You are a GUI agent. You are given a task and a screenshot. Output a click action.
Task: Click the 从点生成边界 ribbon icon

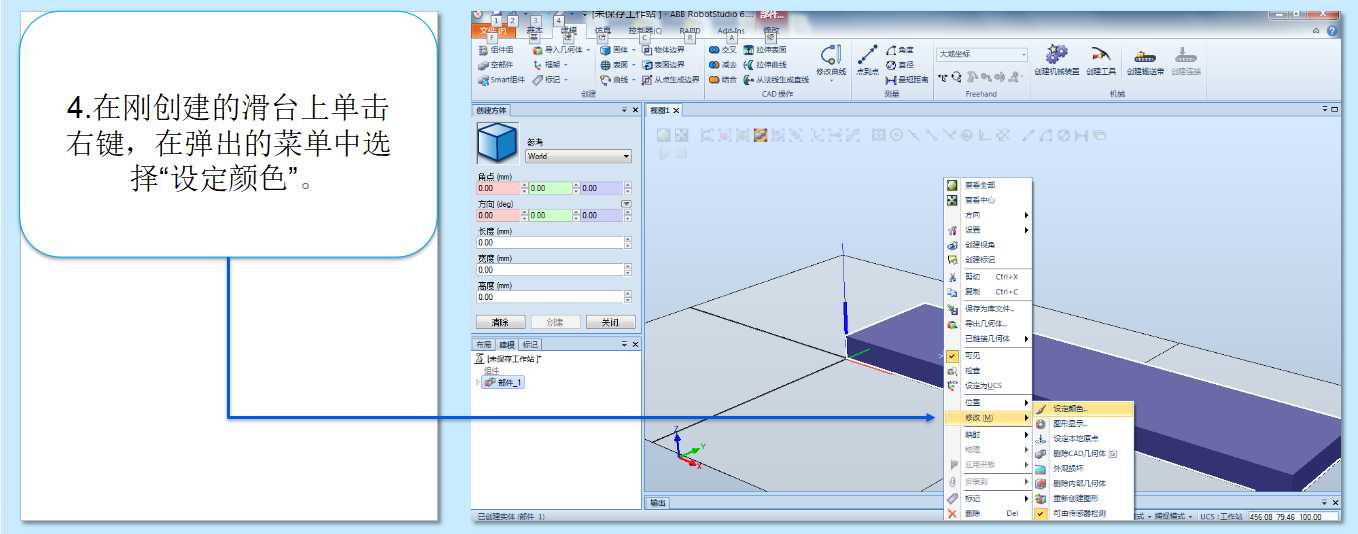point(647,80)
